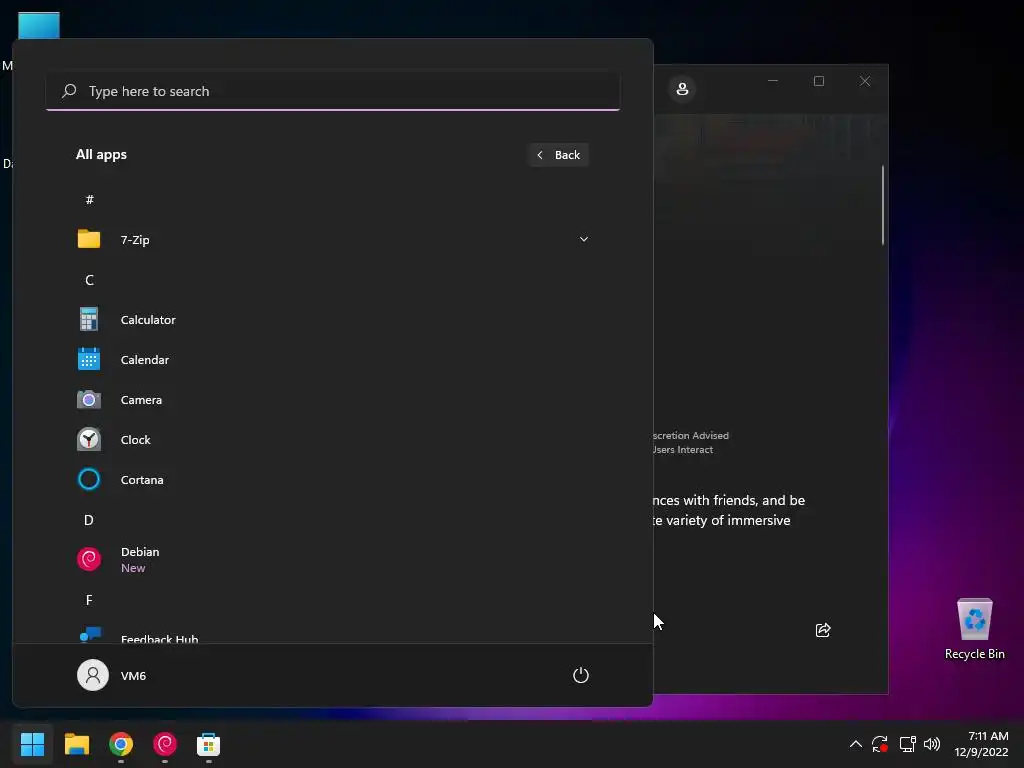Maximize the Microsoft Store window
The height and width of the screenshot is (768, 1024).
[x=819, y=81]
